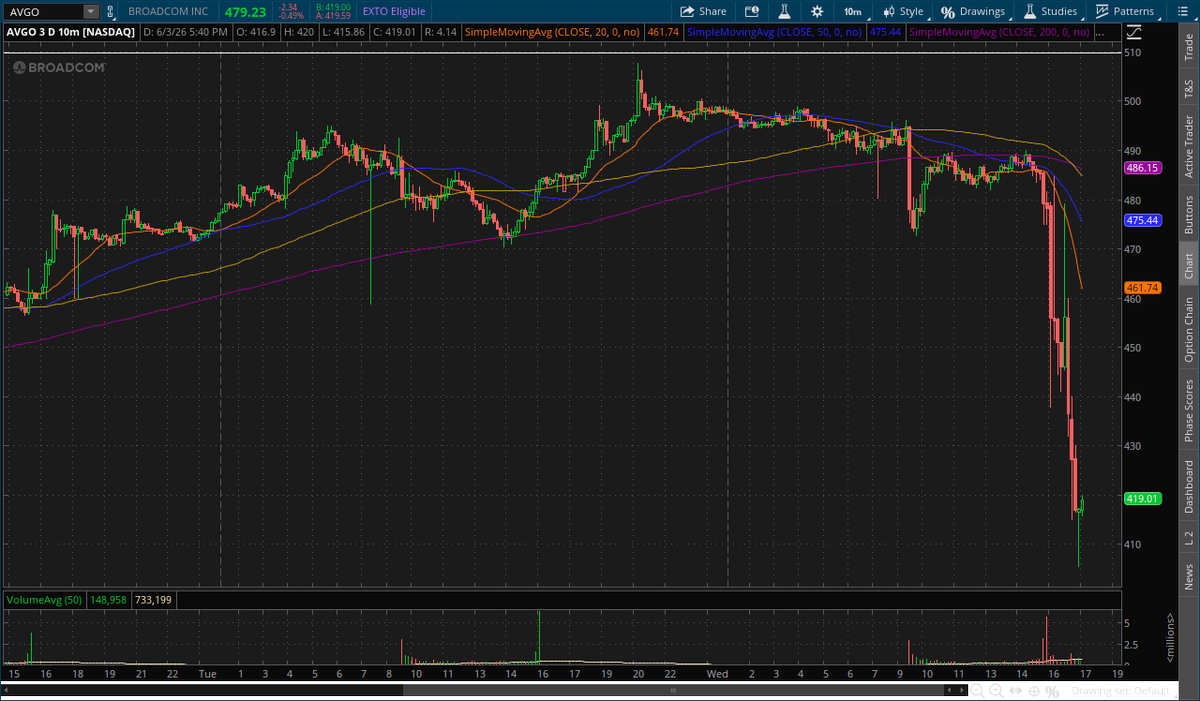Viewport: 1200px width, 701px height.
Task: Click the ask price A: 419.59
Action: tap(332, 17)
